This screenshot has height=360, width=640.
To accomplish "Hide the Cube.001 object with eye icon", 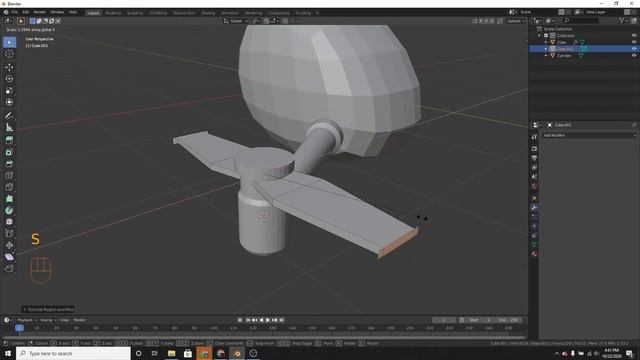I will click(x=634, y=49).
